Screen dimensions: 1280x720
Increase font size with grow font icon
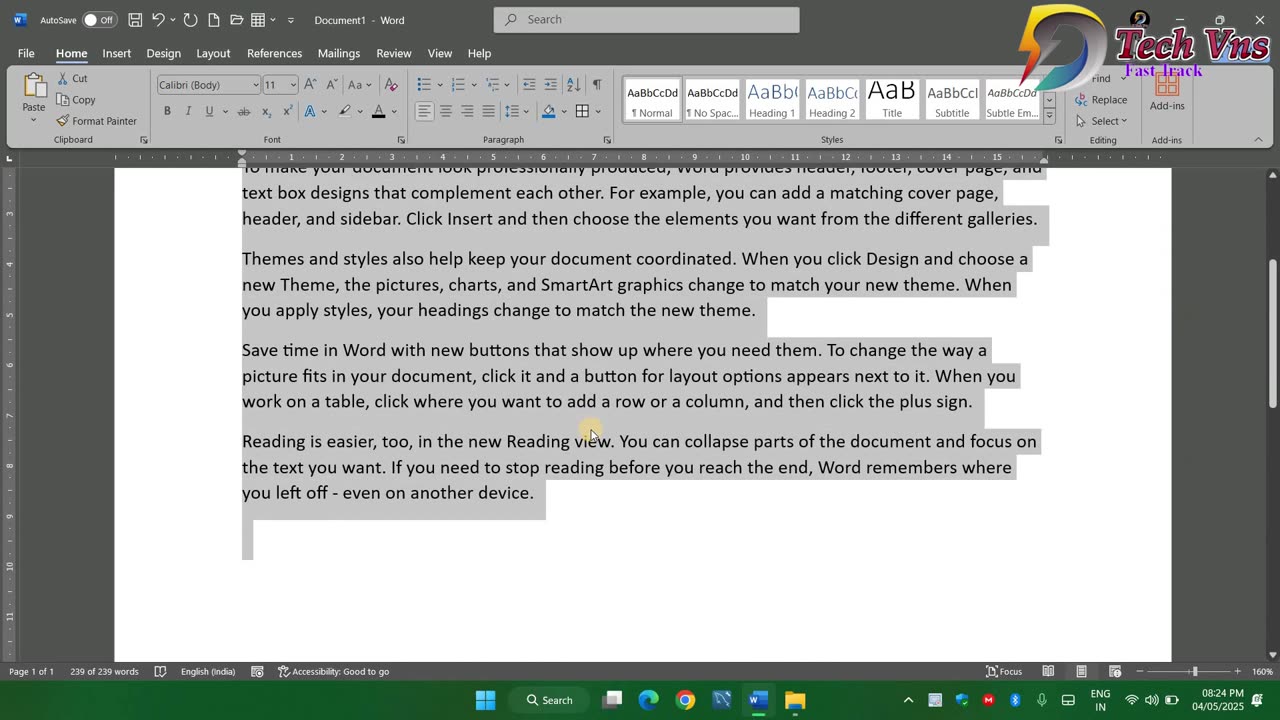[310, 85]
